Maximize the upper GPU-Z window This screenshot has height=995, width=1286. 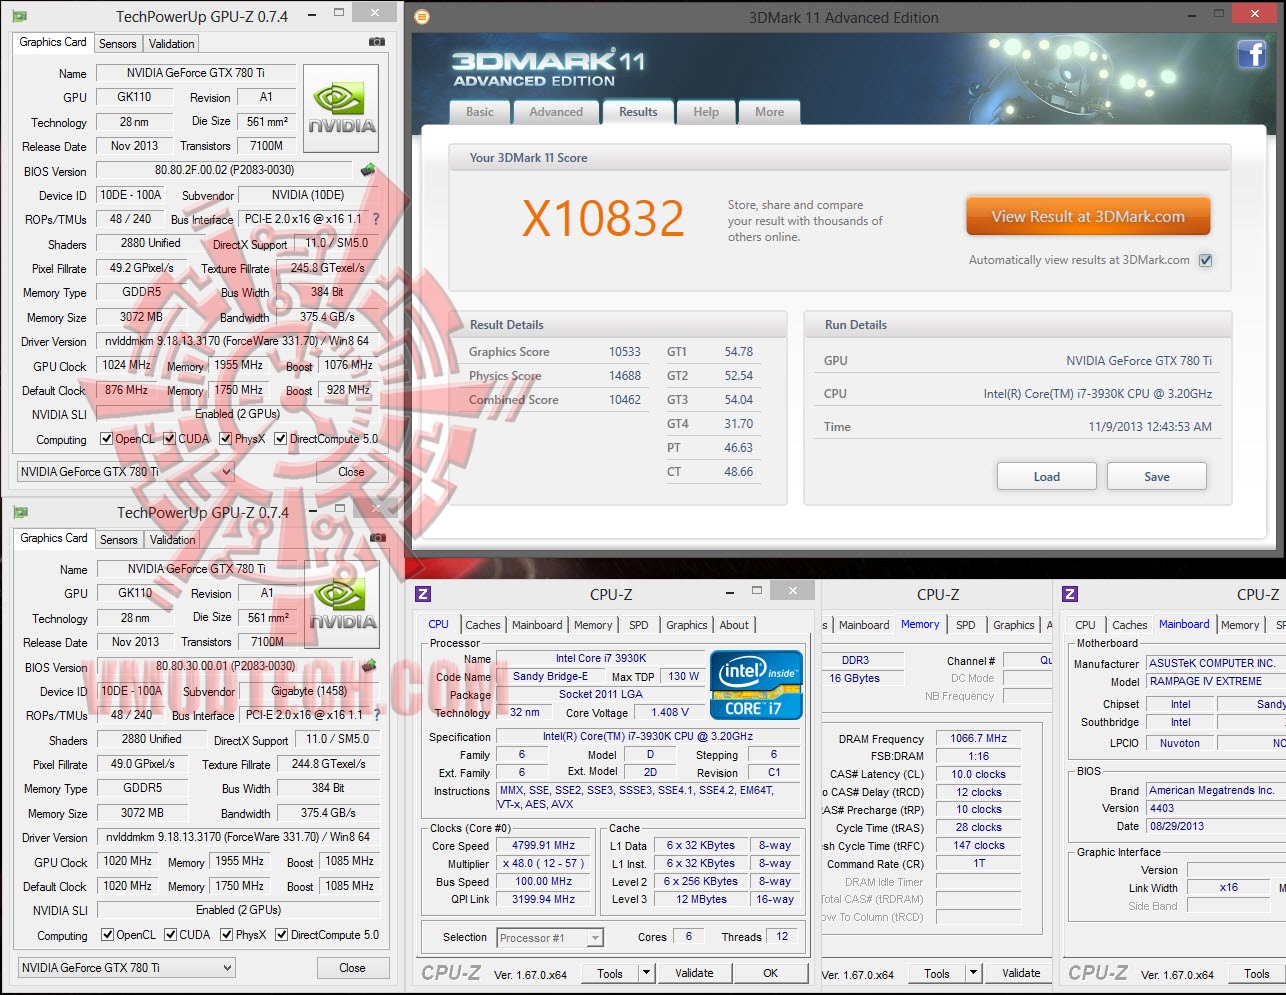[x=339, y=13]
